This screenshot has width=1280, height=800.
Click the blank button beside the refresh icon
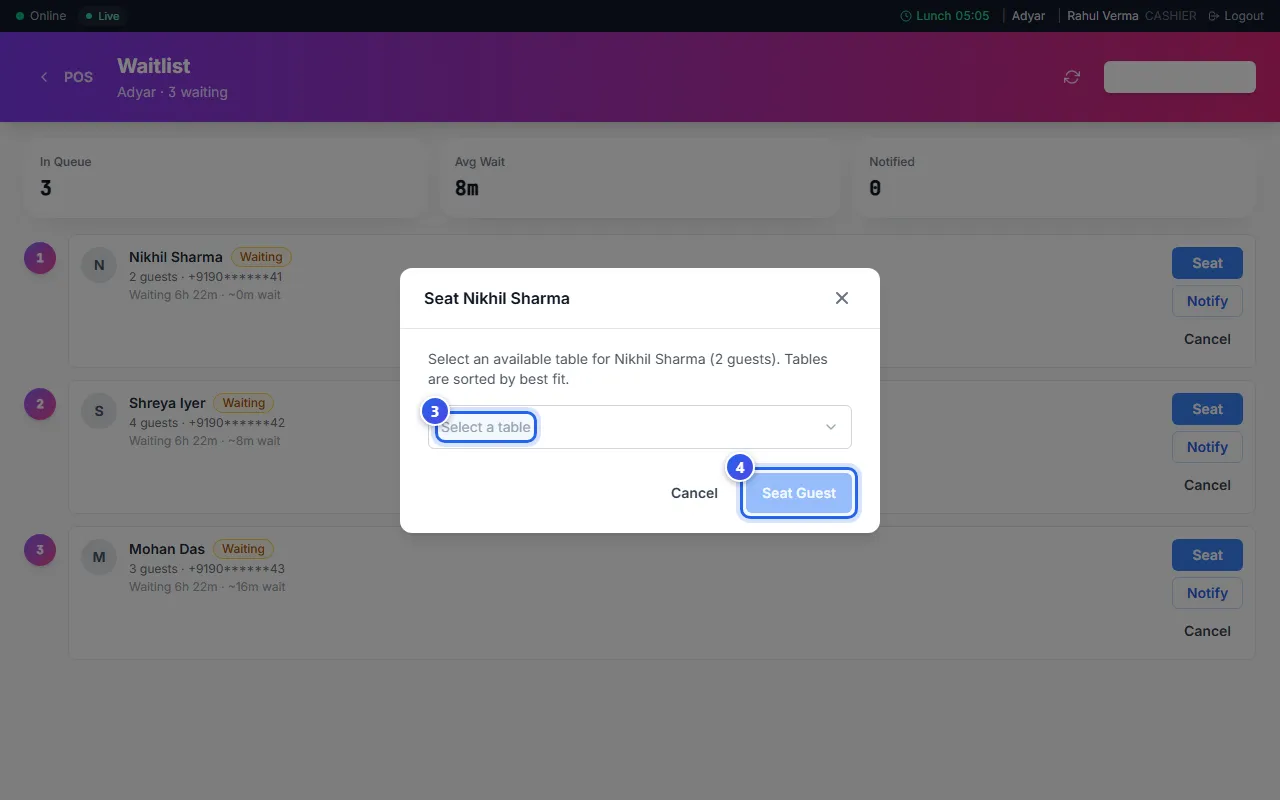click(x=1180, y=77)
